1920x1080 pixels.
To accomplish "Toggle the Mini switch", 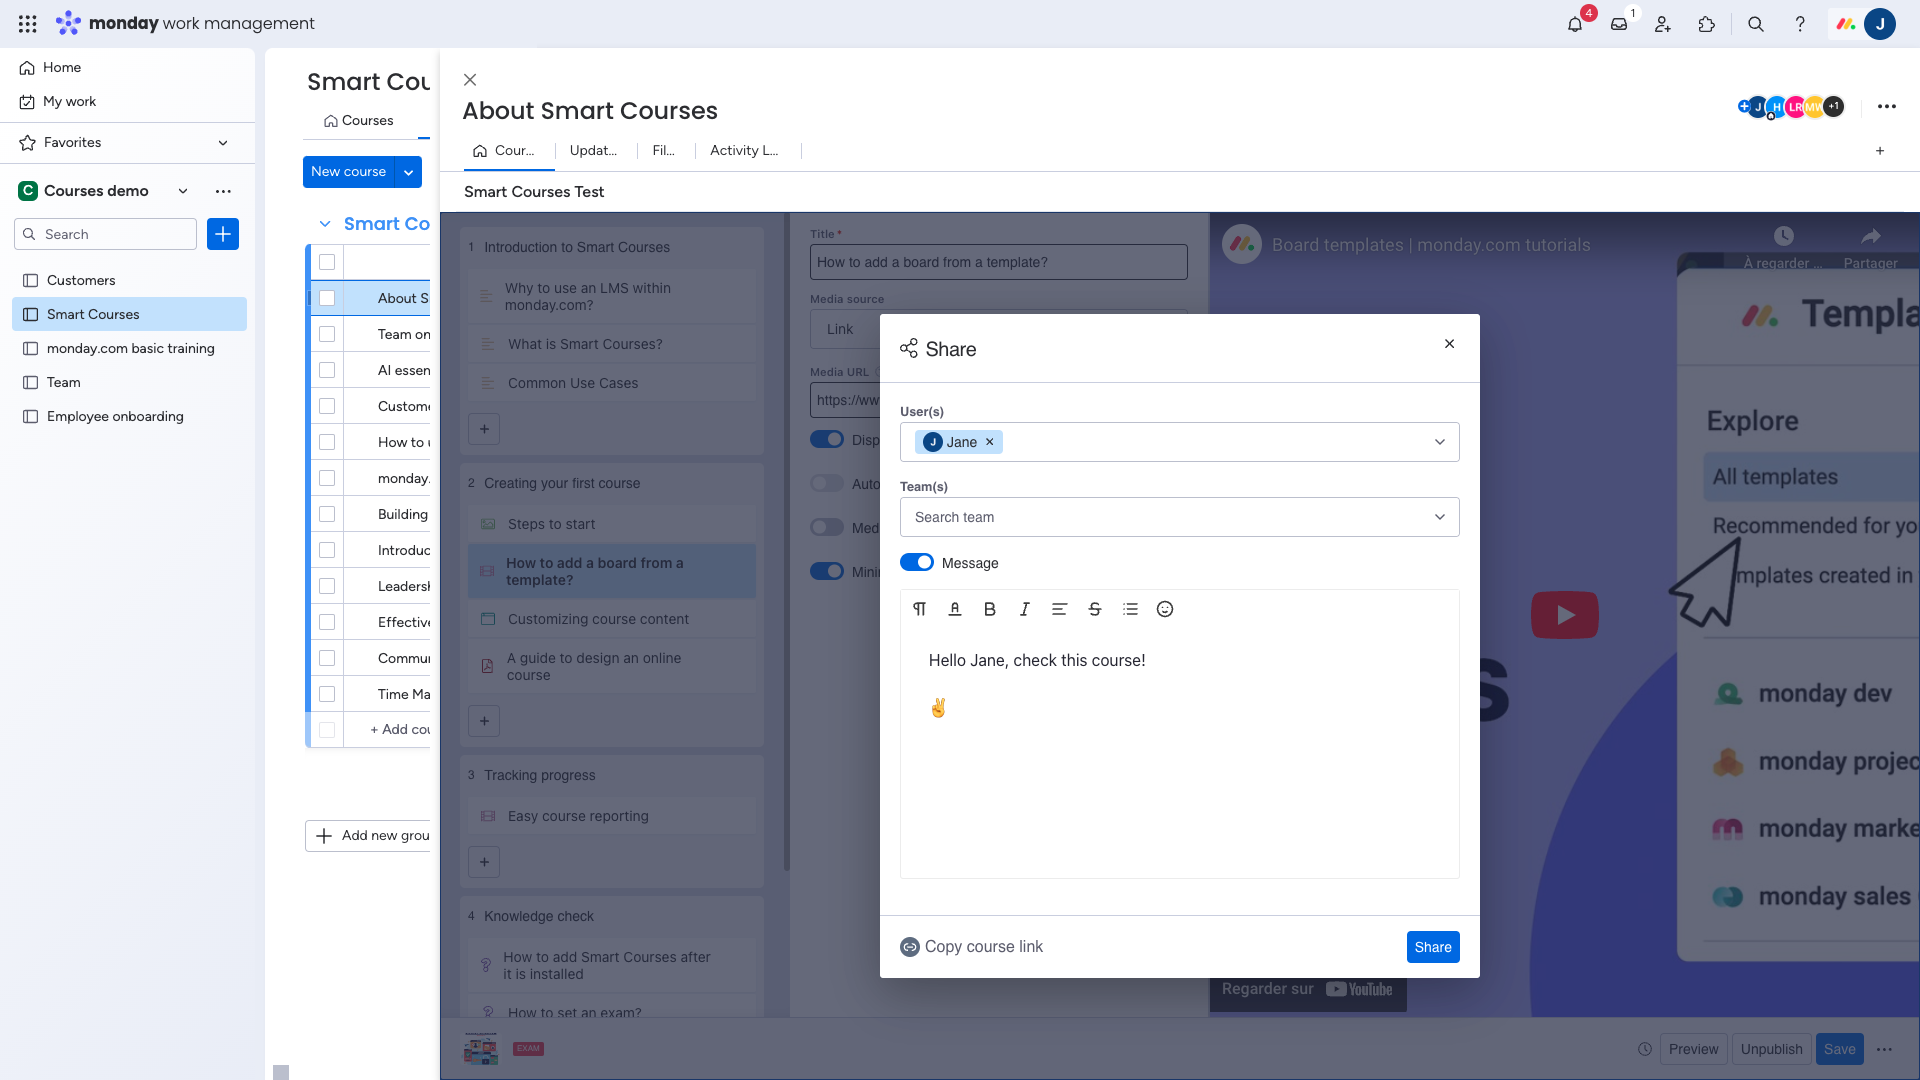I will coord(827,571).
